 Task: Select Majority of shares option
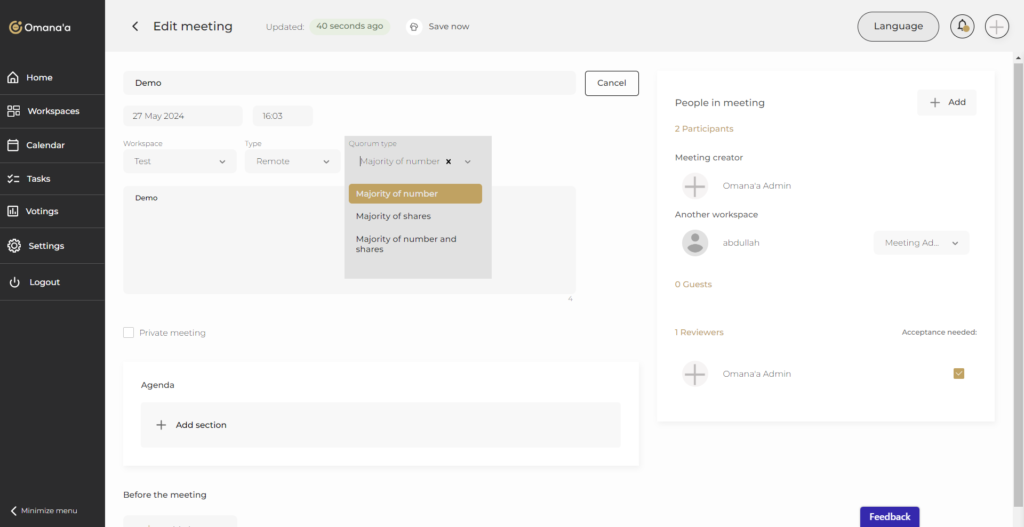[393, 216]
